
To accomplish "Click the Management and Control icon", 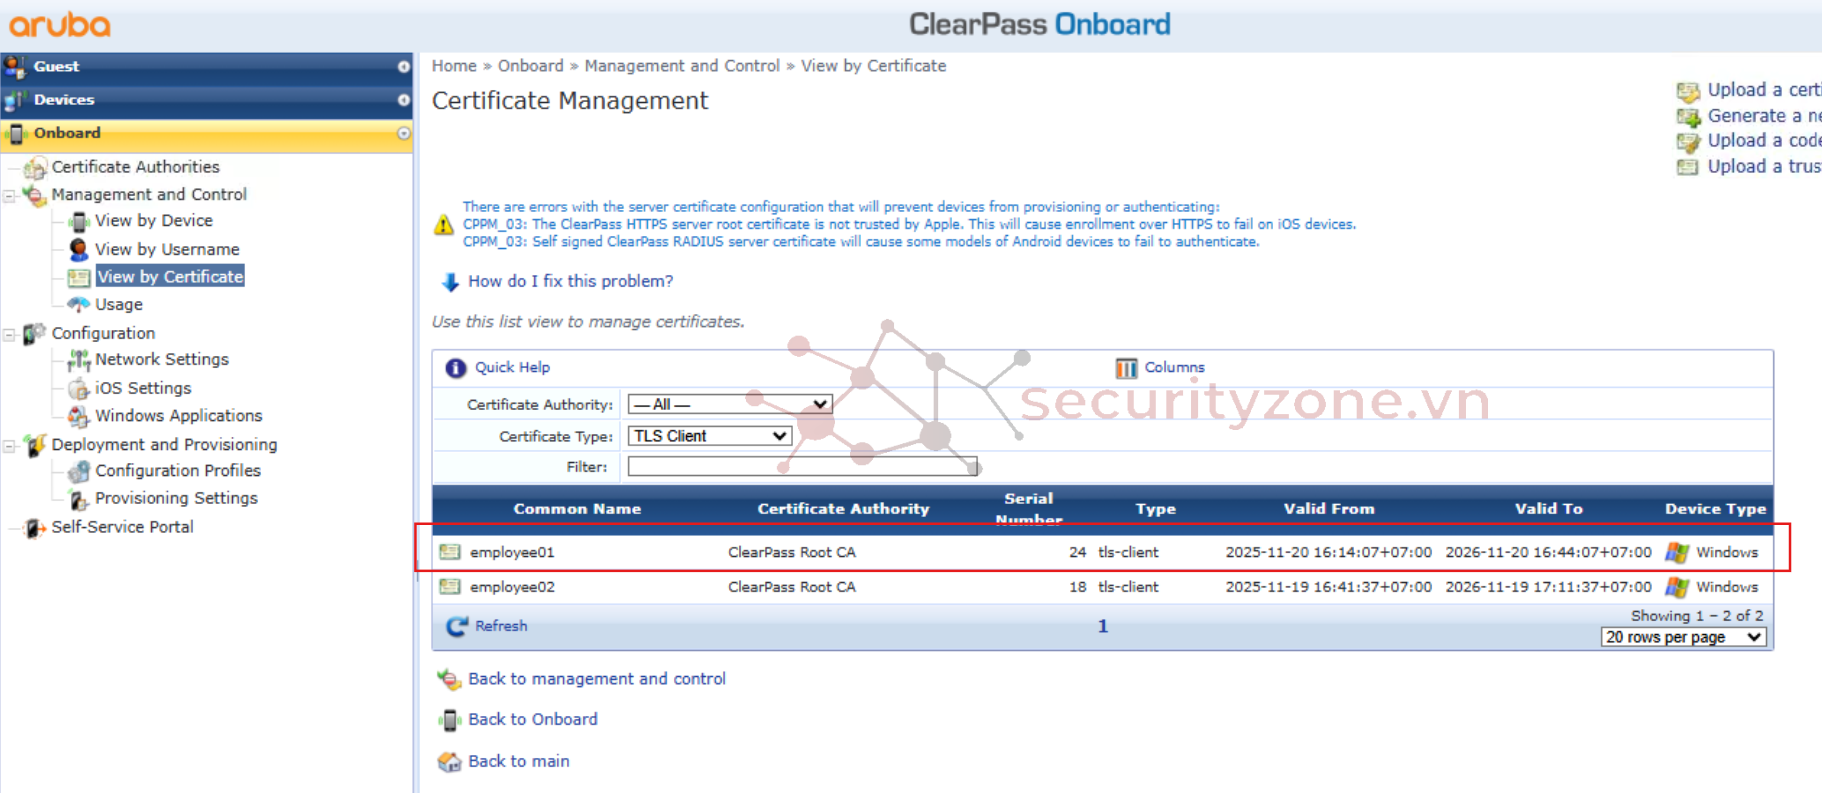I will (x=35, y=195).
